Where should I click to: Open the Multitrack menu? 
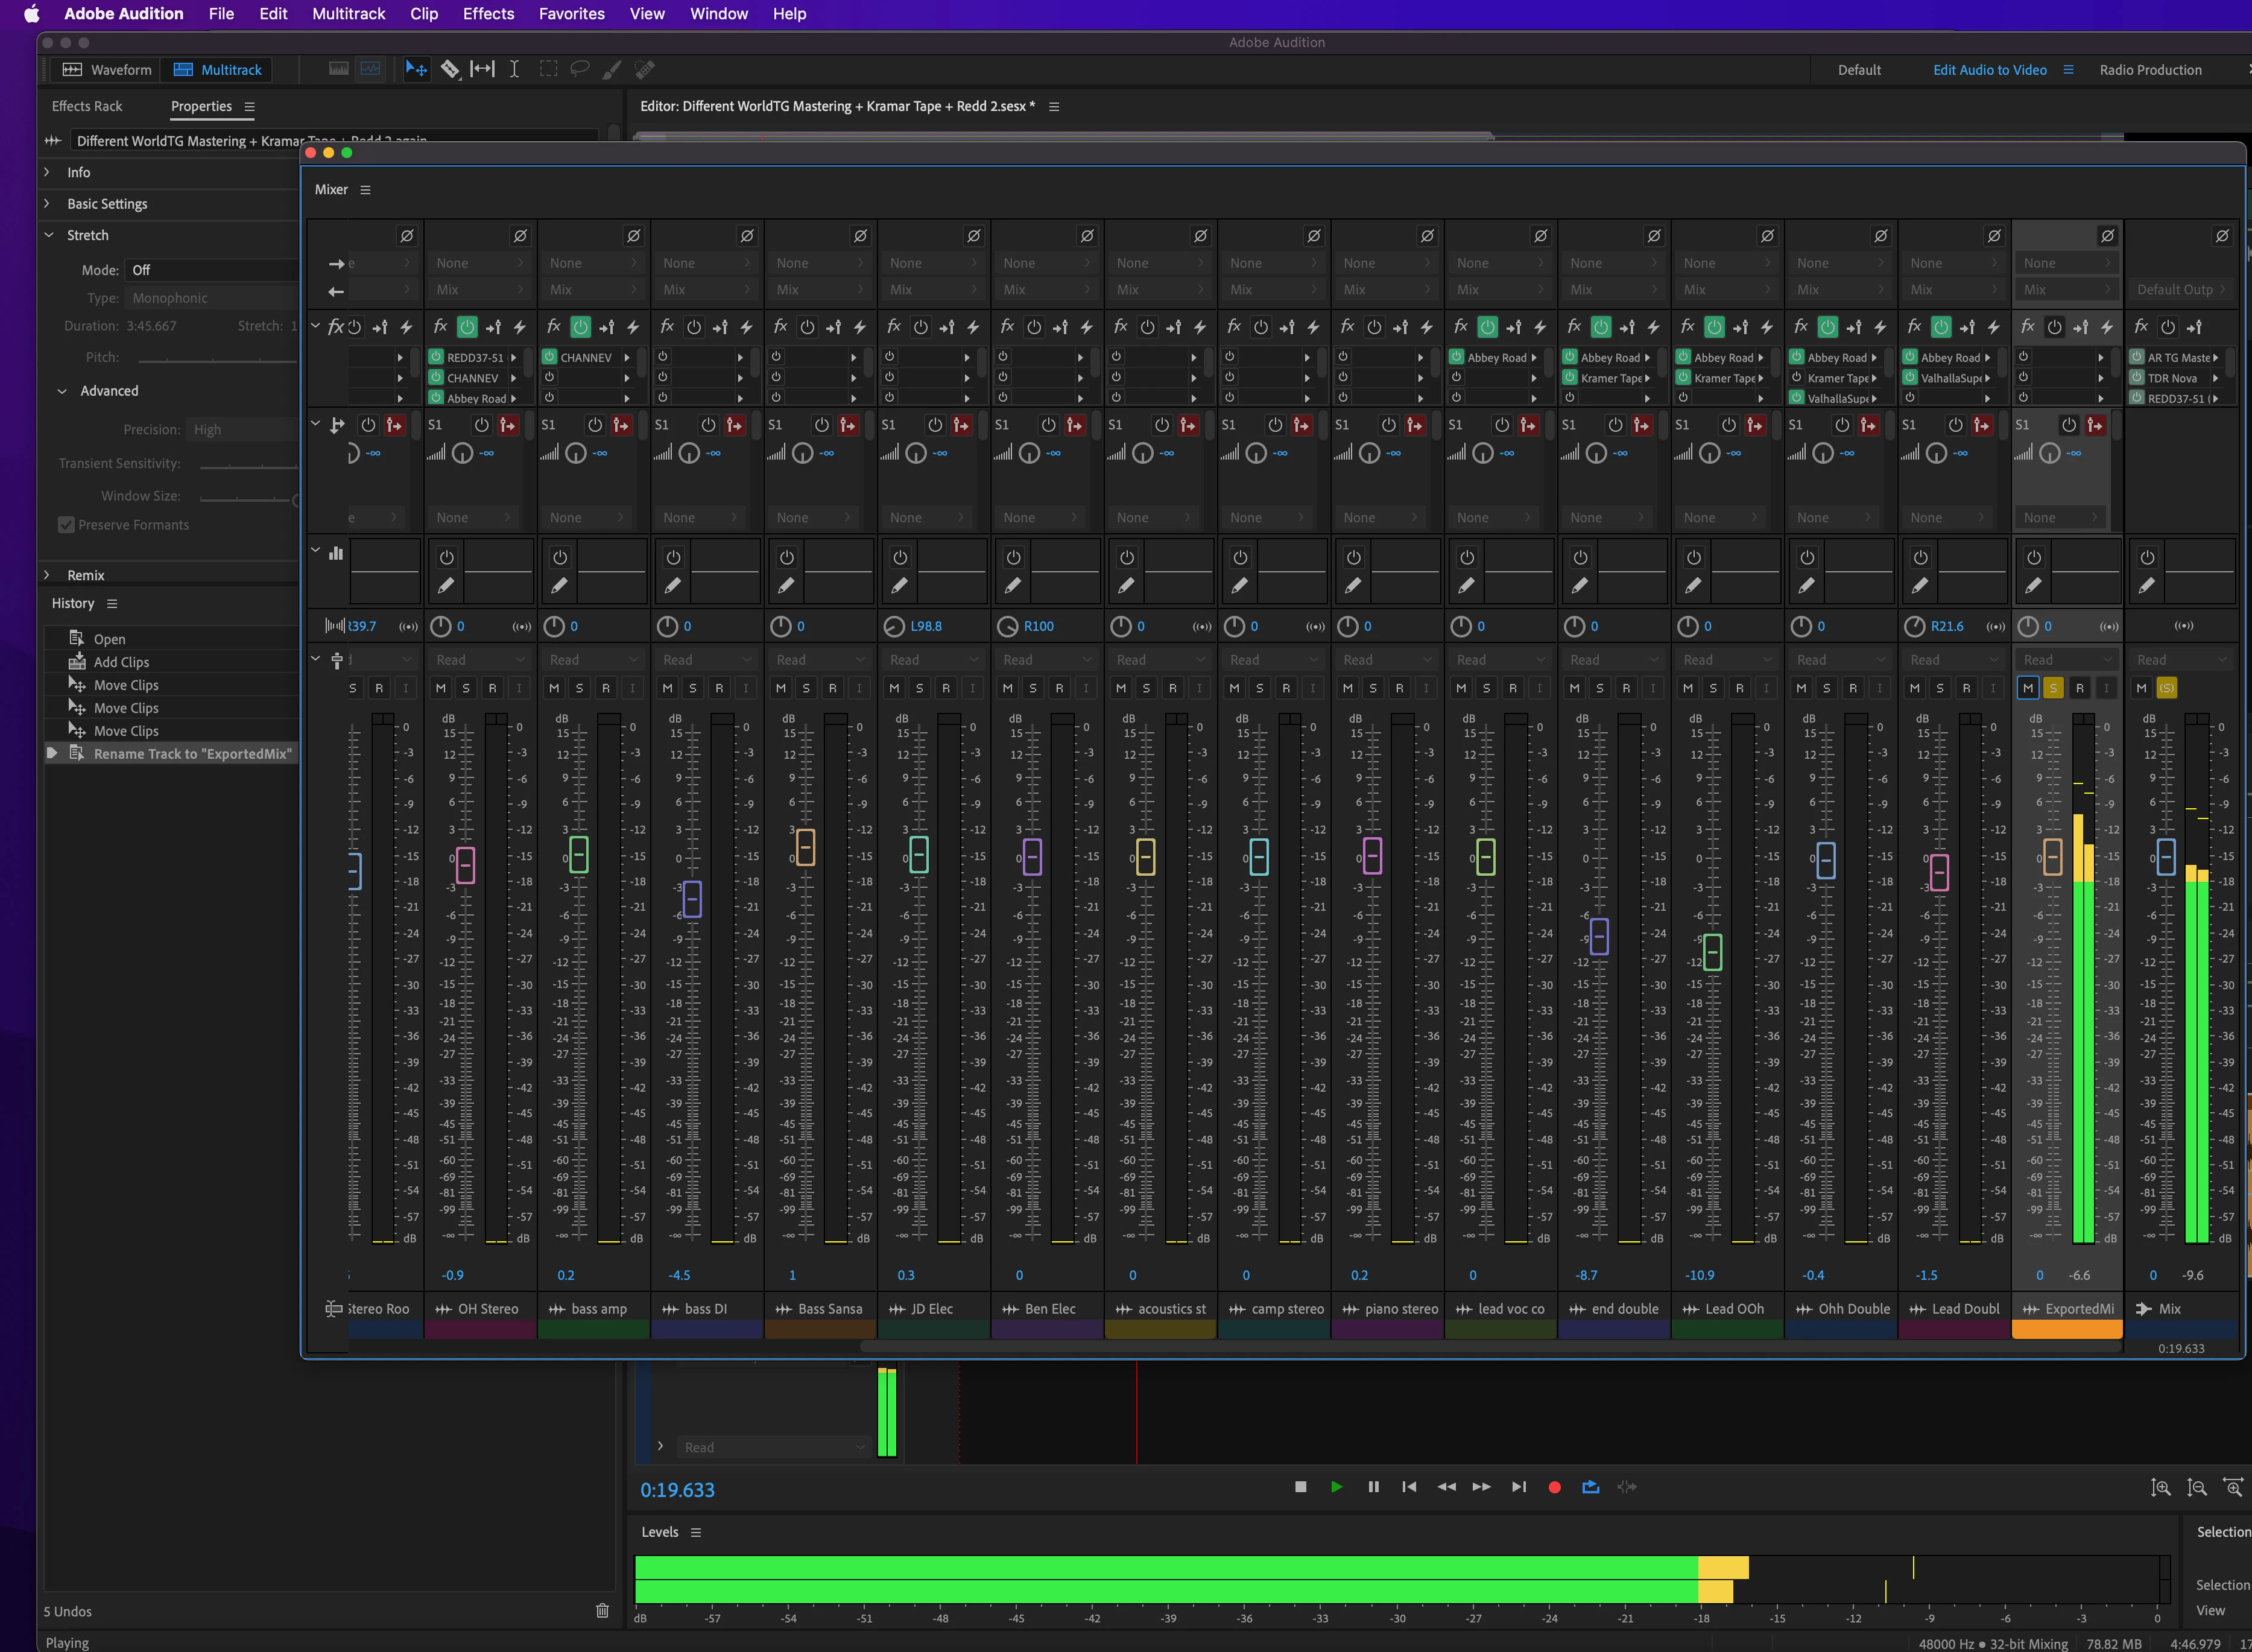click(x=348, y=14)
